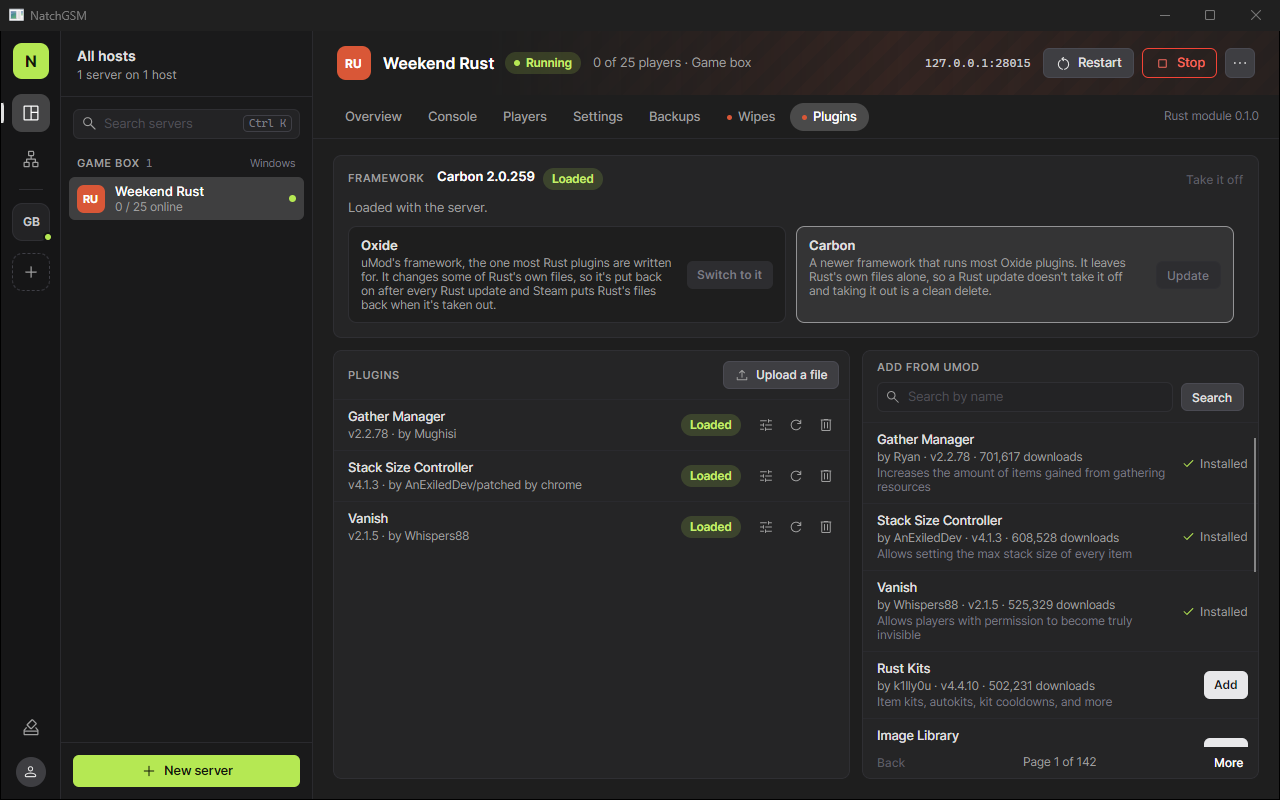Open the user account icon
The image size is (1280, 800).
click(31, 771)
